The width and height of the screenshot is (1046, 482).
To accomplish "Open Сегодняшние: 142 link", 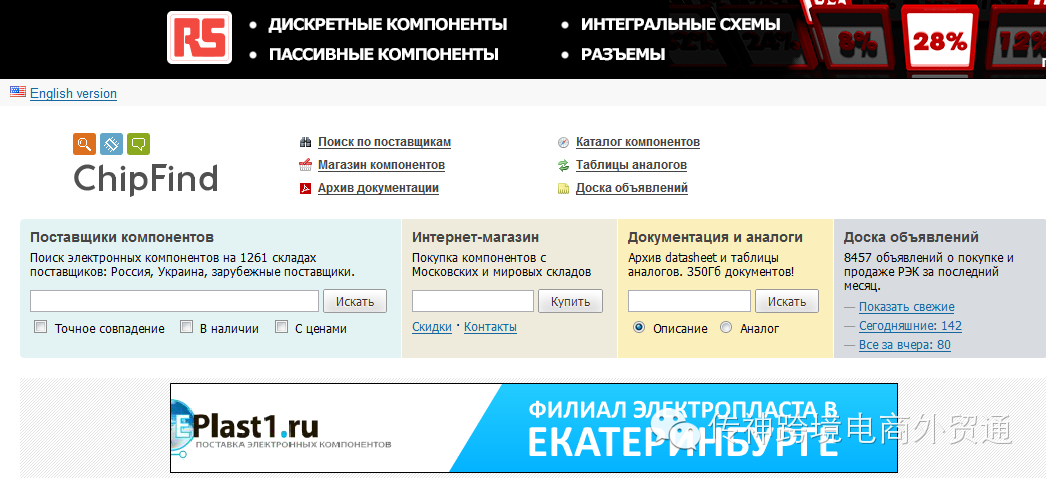I will 910,326.
